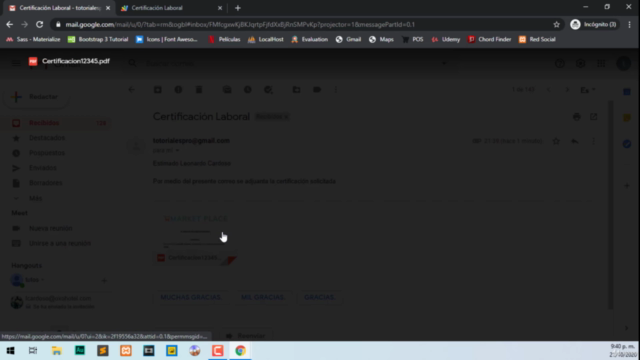Screen dimensions: 640x360
Task: Open Windows Start menu
Action: pyautogui.click(x=10, y=351)
